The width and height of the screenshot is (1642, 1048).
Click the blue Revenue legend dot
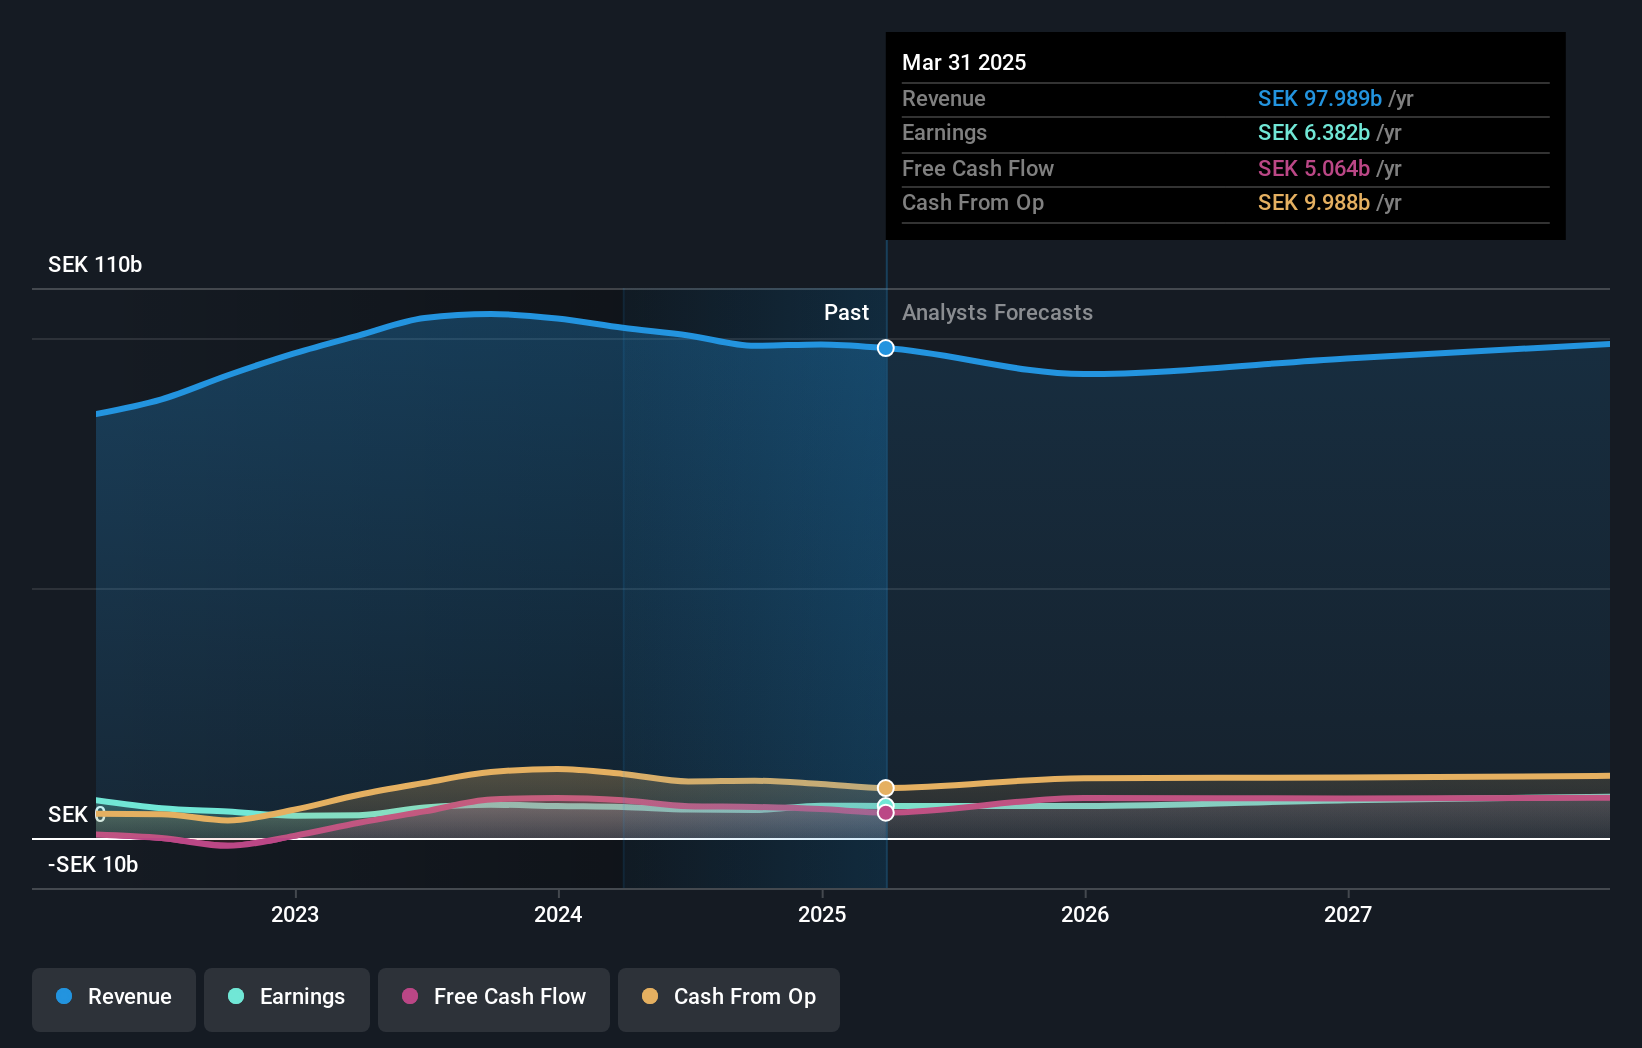coord(64,996)
